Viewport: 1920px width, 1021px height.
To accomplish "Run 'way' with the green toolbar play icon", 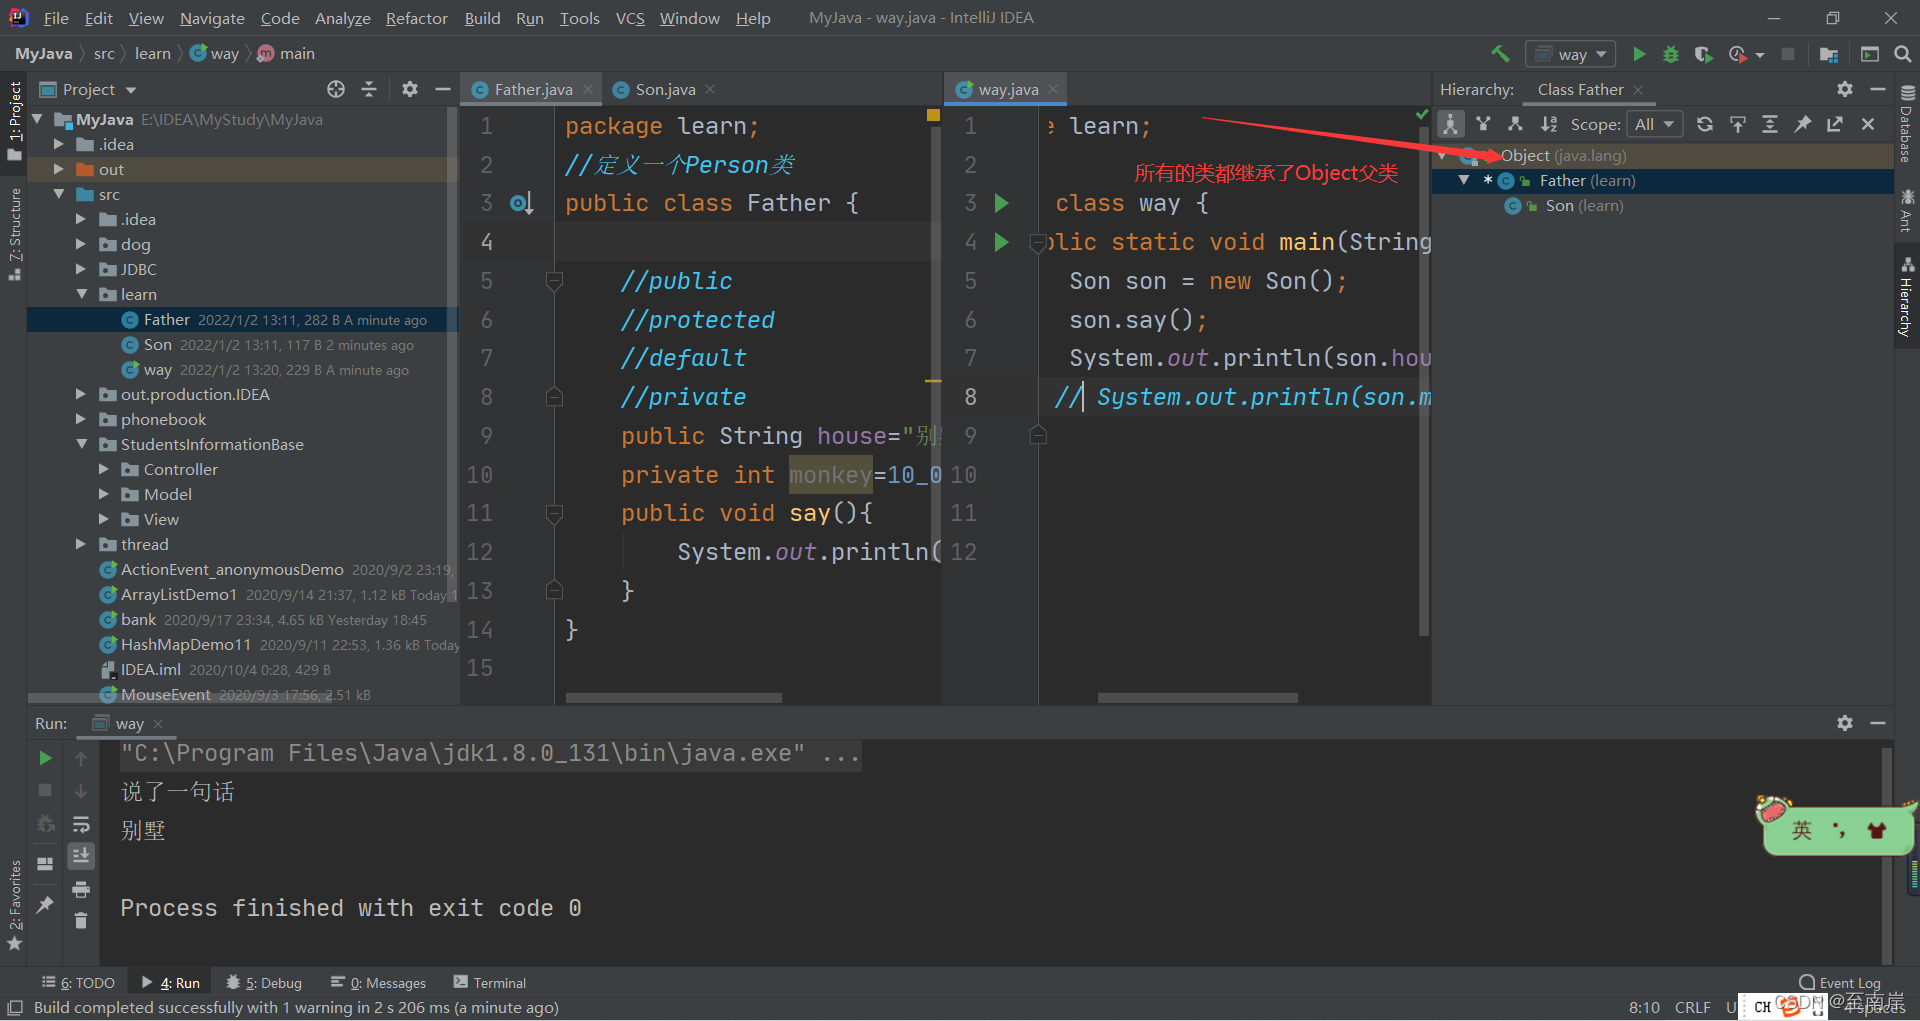I will [x=1639, y=54].
